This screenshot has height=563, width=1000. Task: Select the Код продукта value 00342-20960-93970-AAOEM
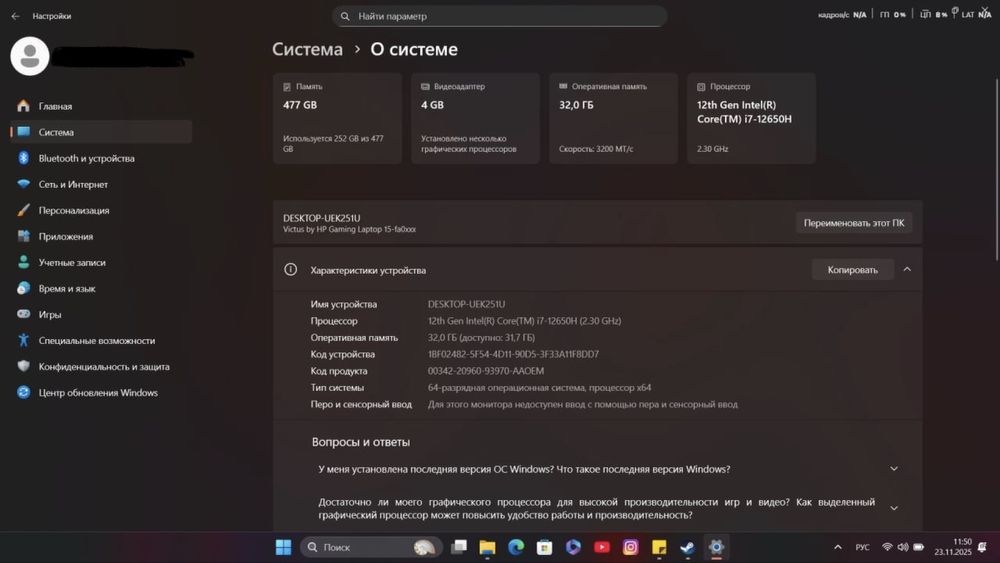[486, 370]
